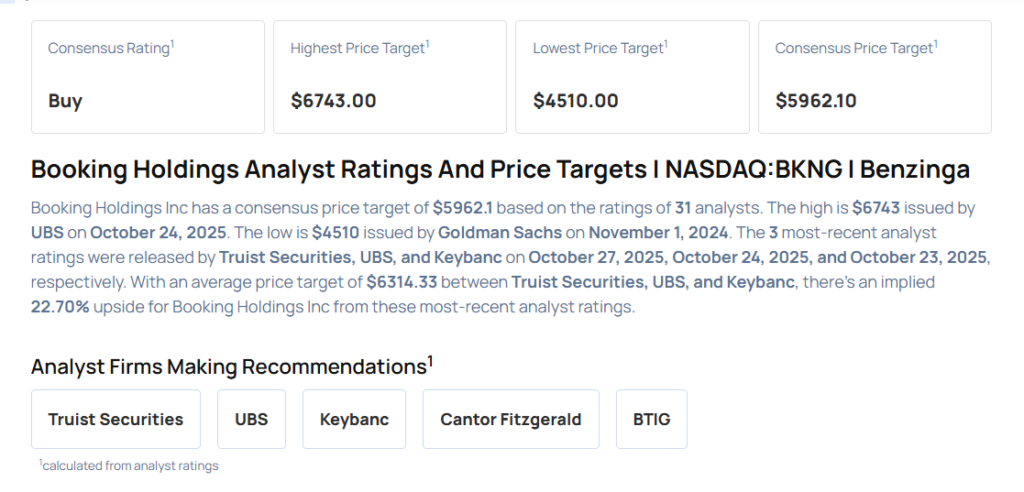1024x492 pixels.
Task: Click the Consensus Rating card
Action: (x=148, y=76)
